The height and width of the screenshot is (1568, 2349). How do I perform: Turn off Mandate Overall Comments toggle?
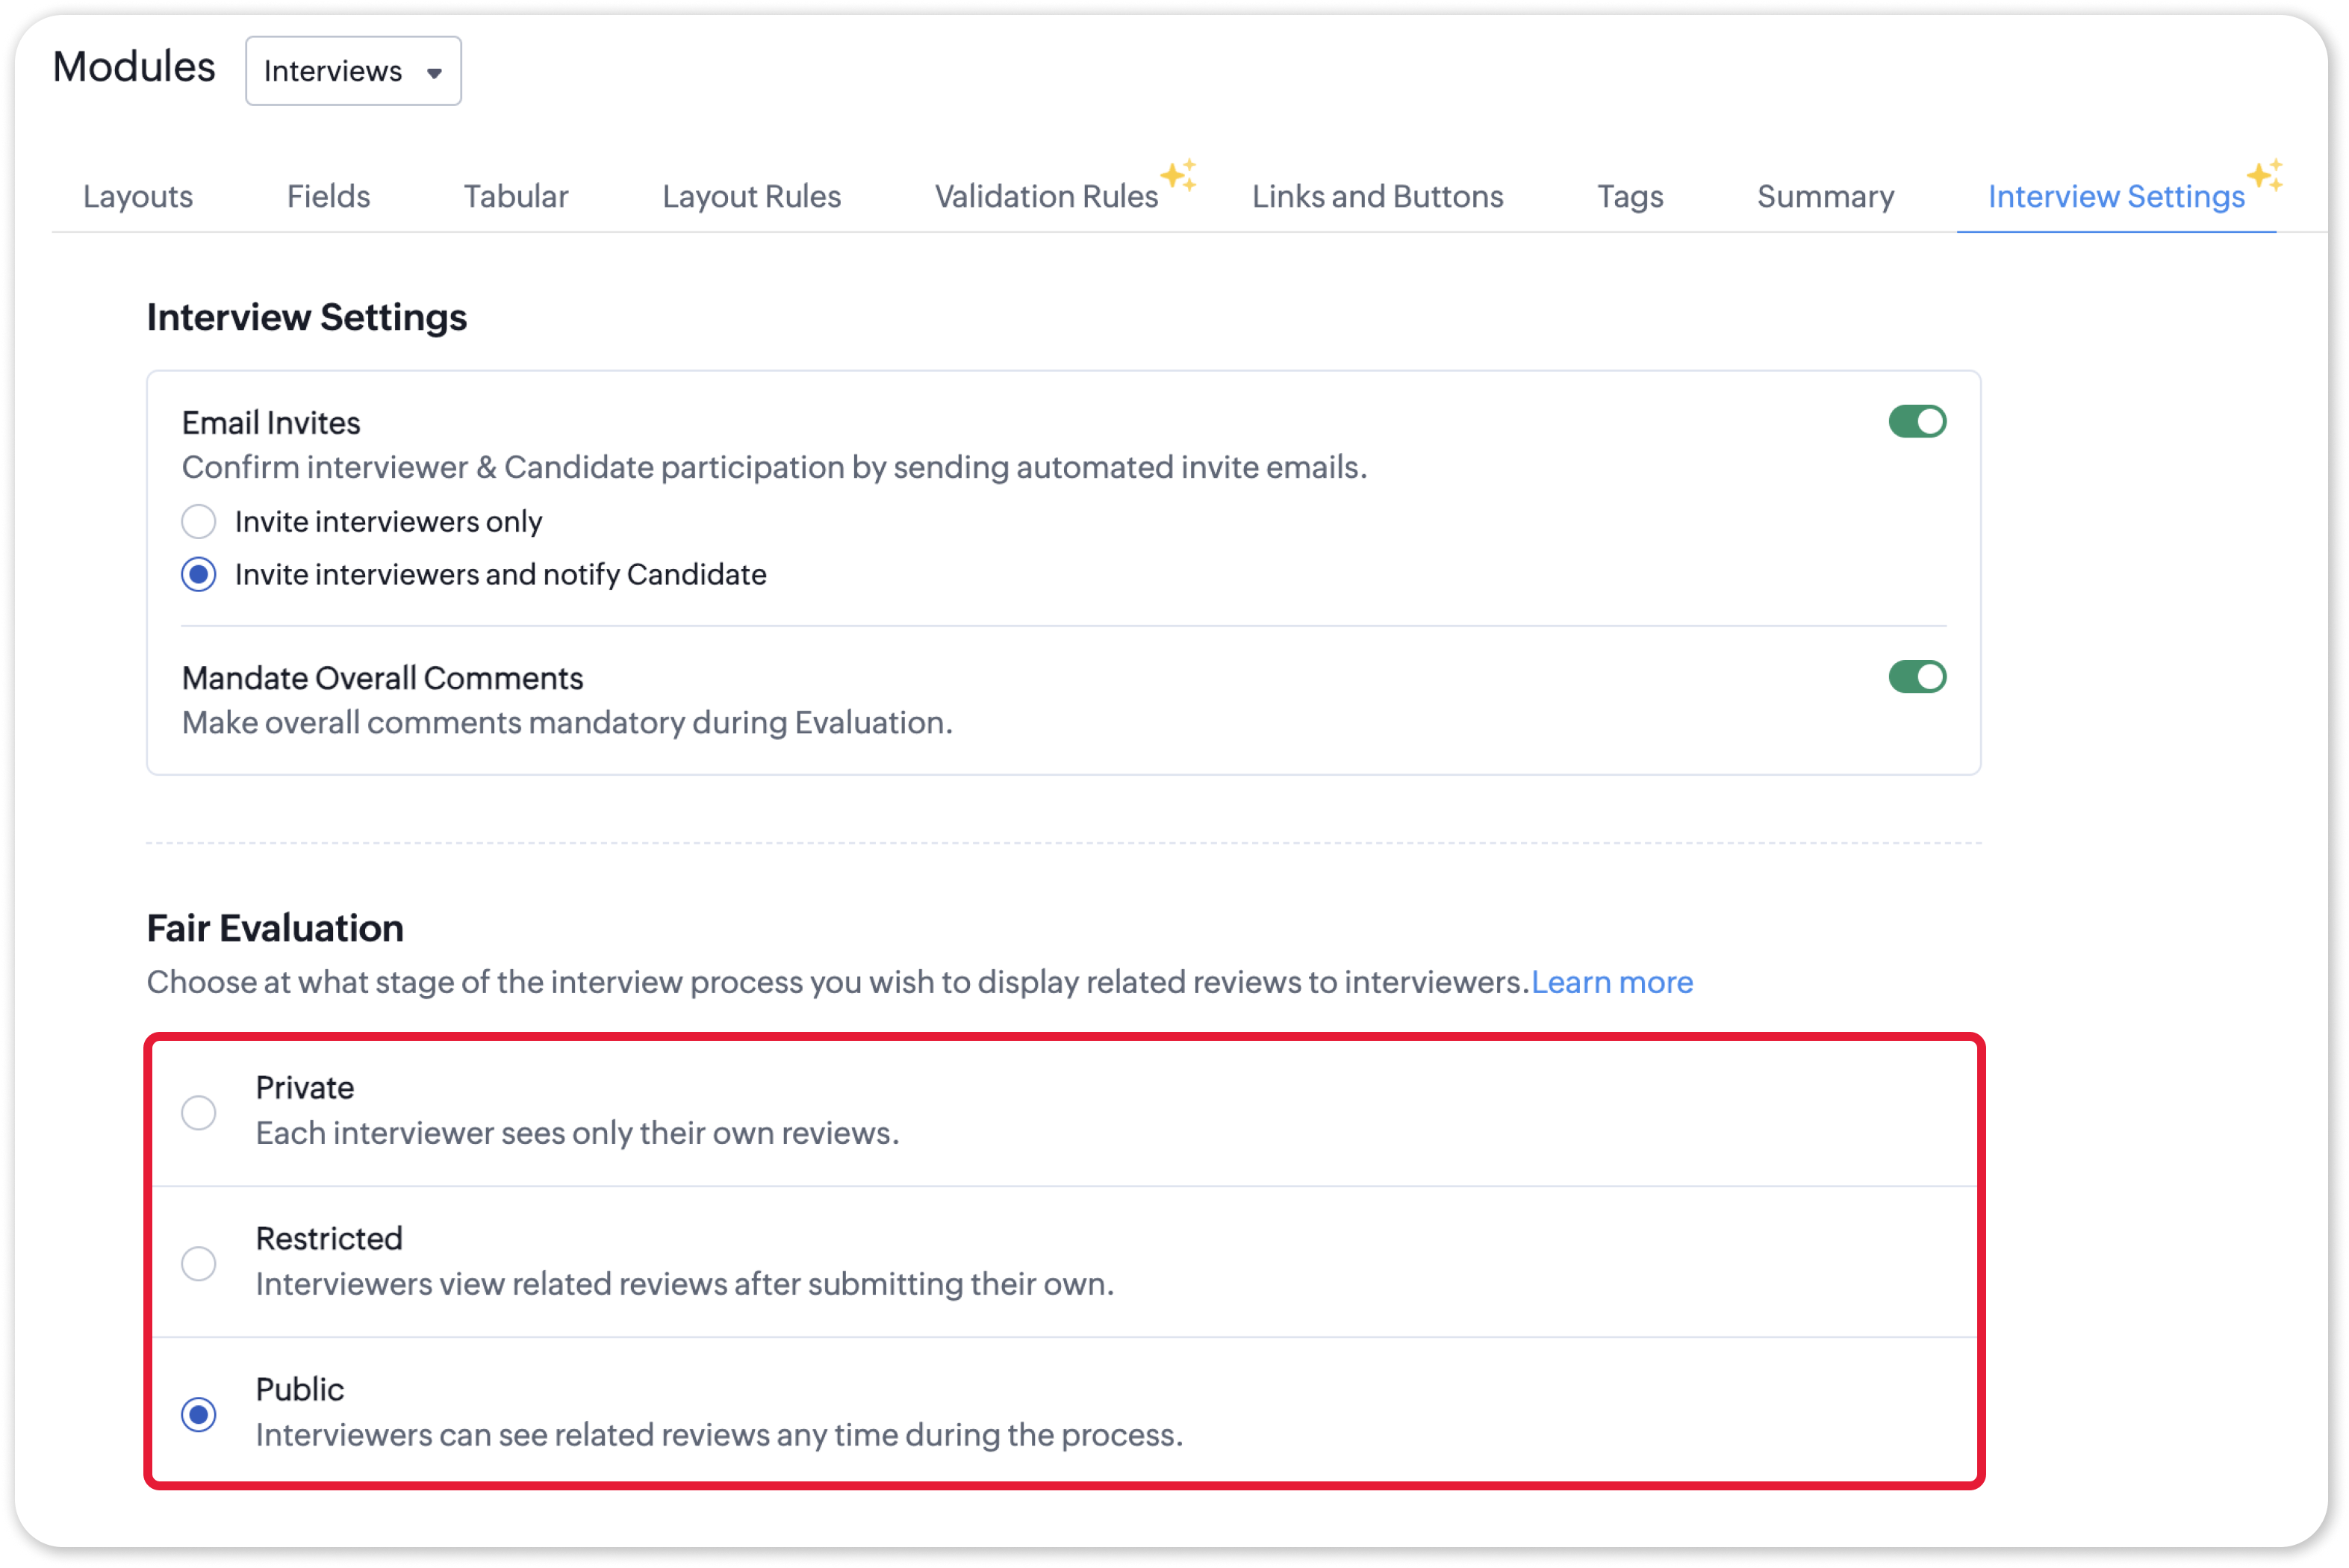[1916, 677]
